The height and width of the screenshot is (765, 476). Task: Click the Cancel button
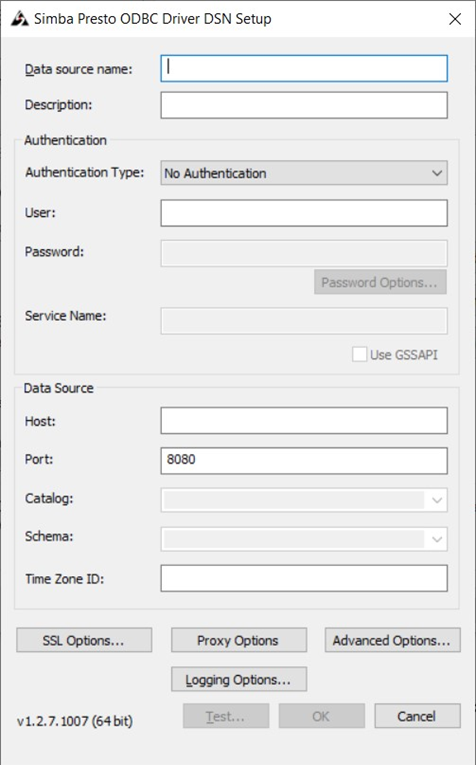(417, 716)
